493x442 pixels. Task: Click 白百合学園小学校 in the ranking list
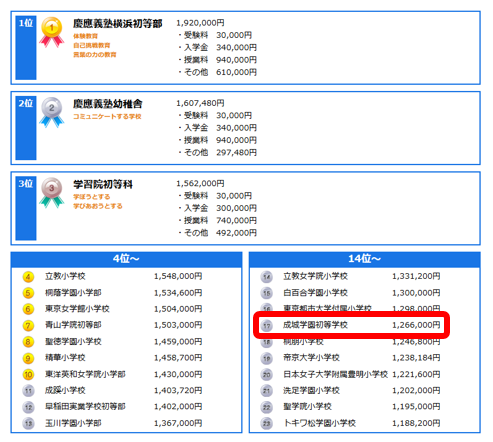pos(315,293)
